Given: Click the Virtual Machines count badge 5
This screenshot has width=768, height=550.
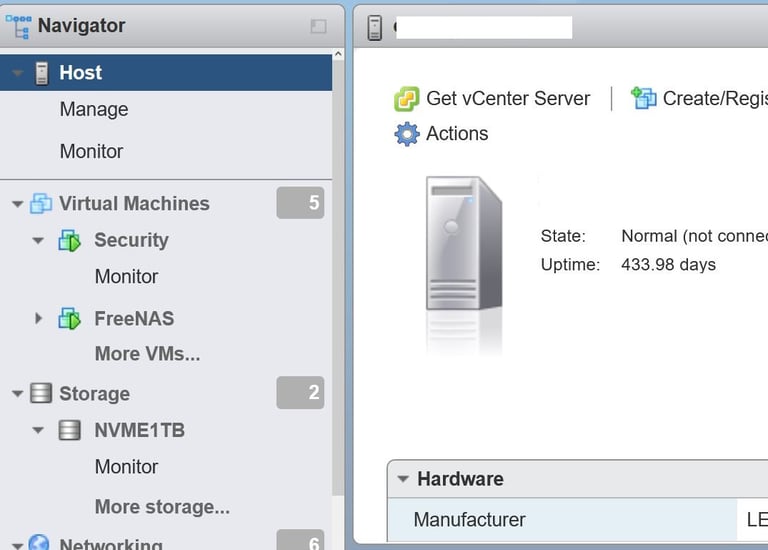Looking at the screenshot, I should click(300, 203).
